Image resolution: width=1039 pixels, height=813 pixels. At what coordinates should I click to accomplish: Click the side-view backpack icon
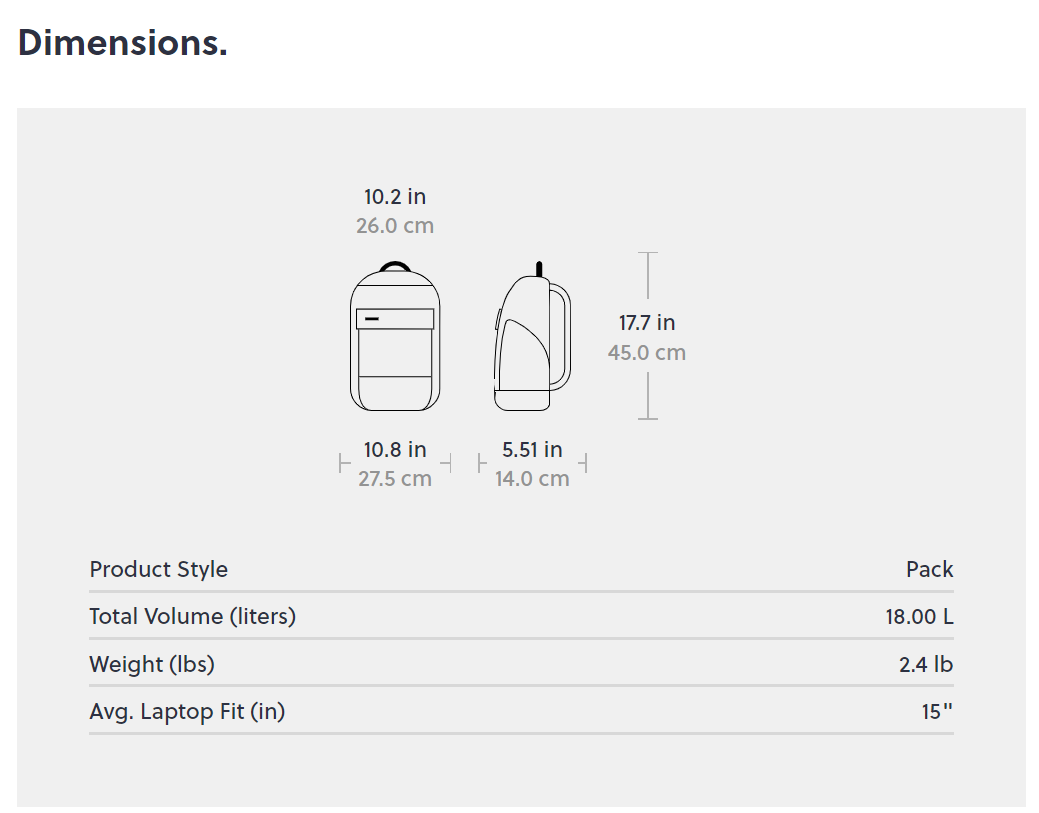[x=532, y=336]
